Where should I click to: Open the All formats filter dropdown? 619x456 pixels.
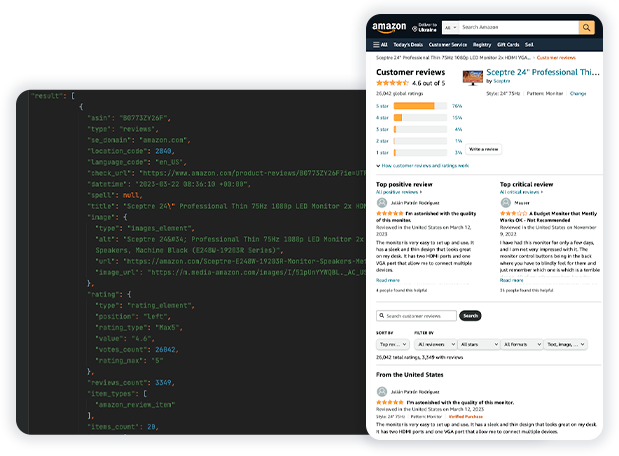522,345
